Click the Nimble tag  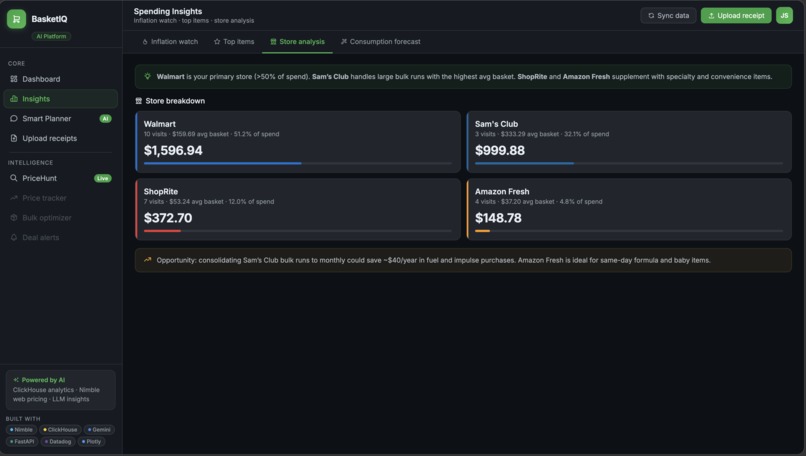pos(21,430)
